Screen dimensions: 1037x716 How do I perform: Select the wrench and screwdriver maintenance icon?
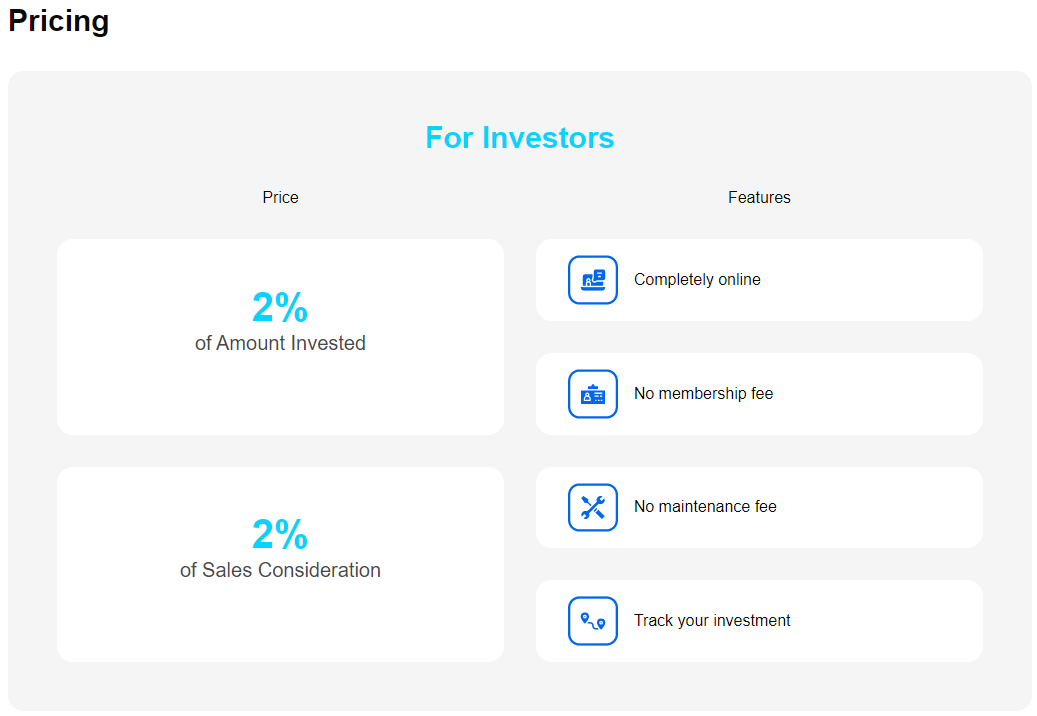click(593, 507)
